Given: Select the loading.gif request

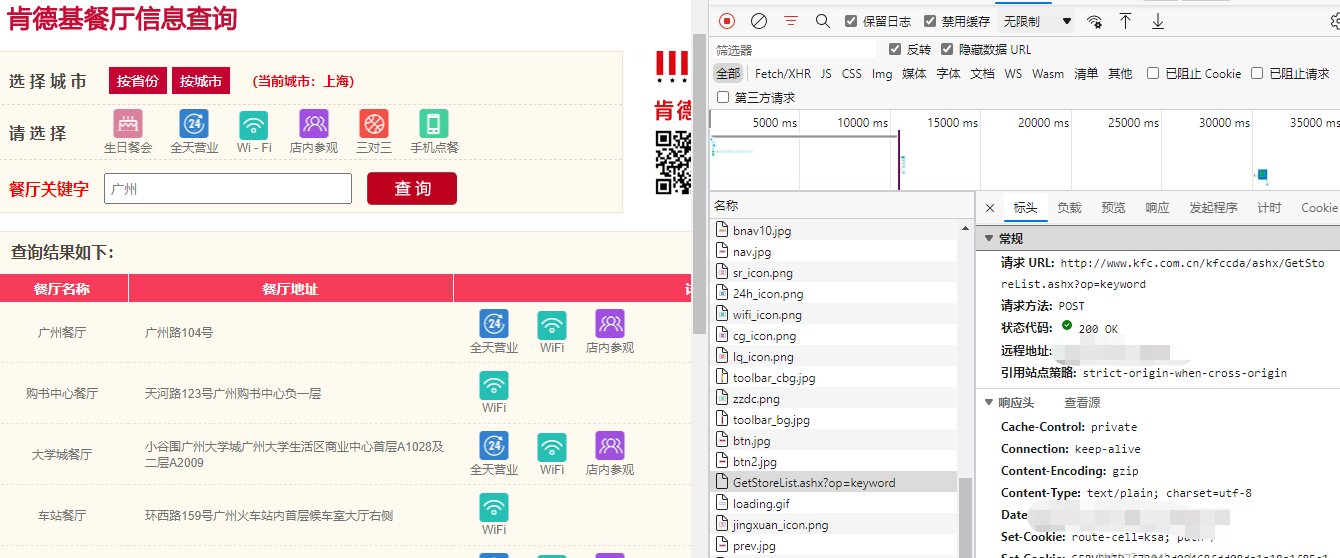Looking at the screenshot, I should (834, 504).
